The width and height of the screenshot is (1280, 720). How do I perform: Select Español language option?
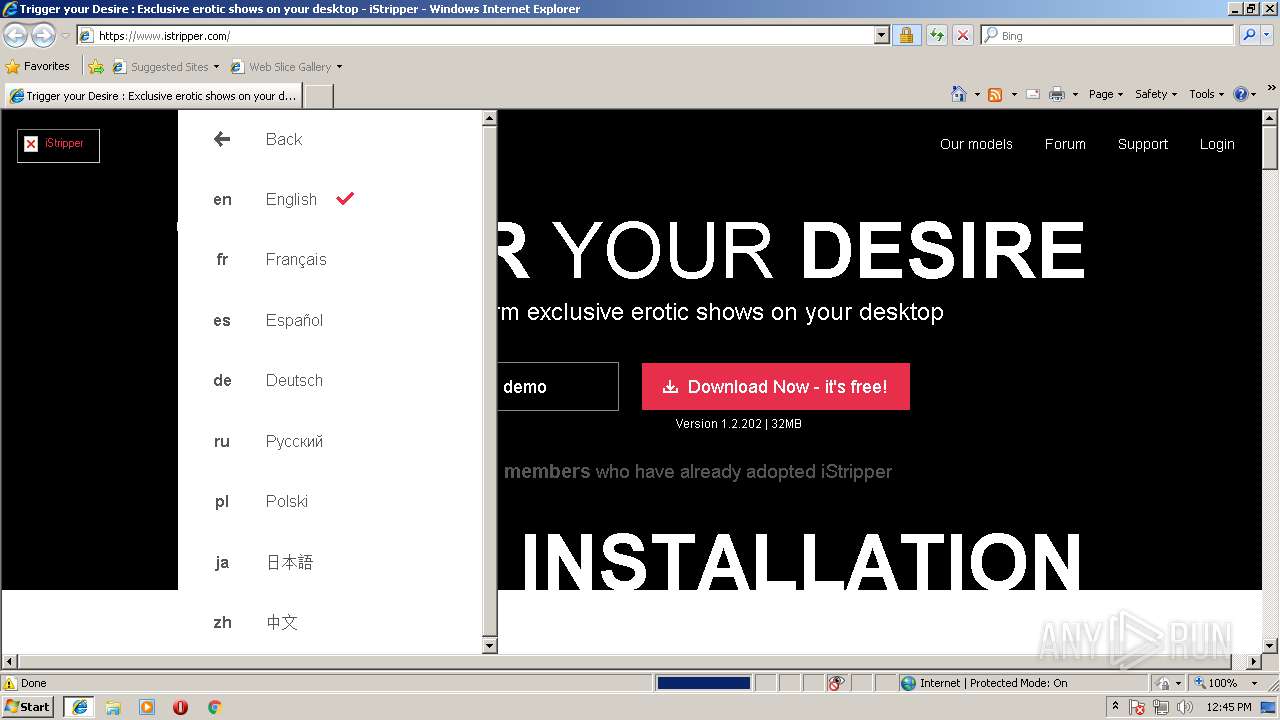(294, 320)
